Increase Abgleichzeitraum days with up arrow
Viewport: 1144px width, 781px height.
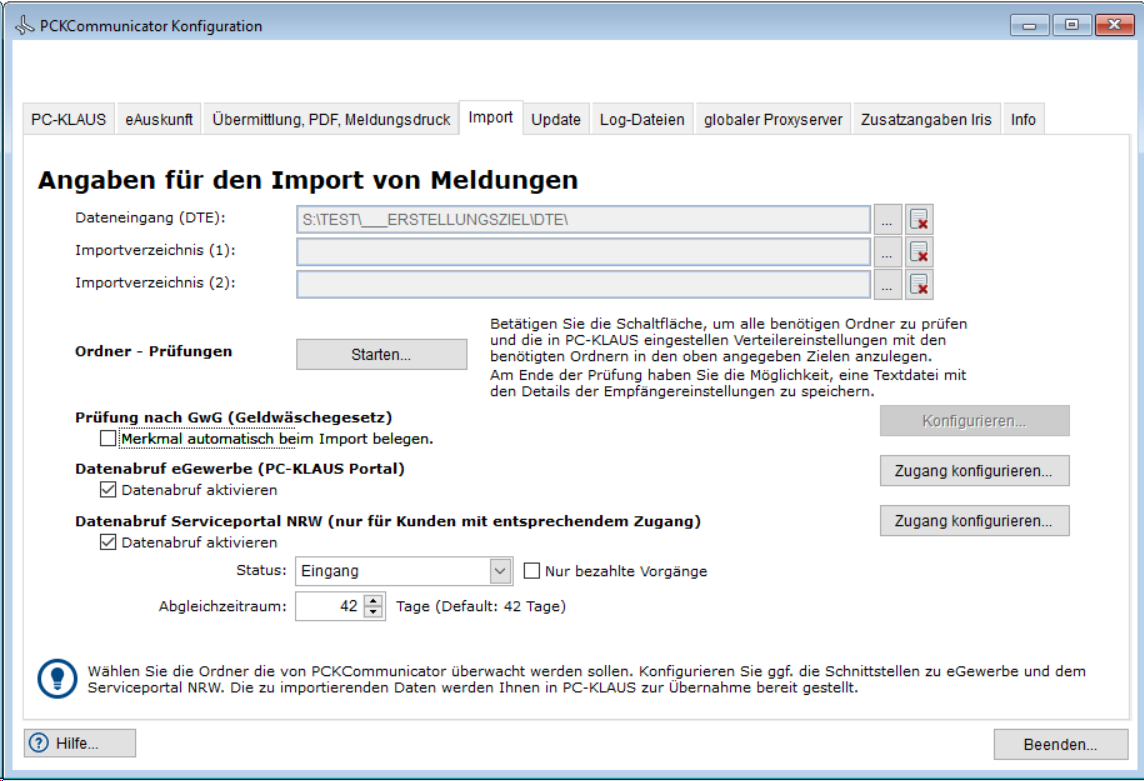tap(374, 600)
